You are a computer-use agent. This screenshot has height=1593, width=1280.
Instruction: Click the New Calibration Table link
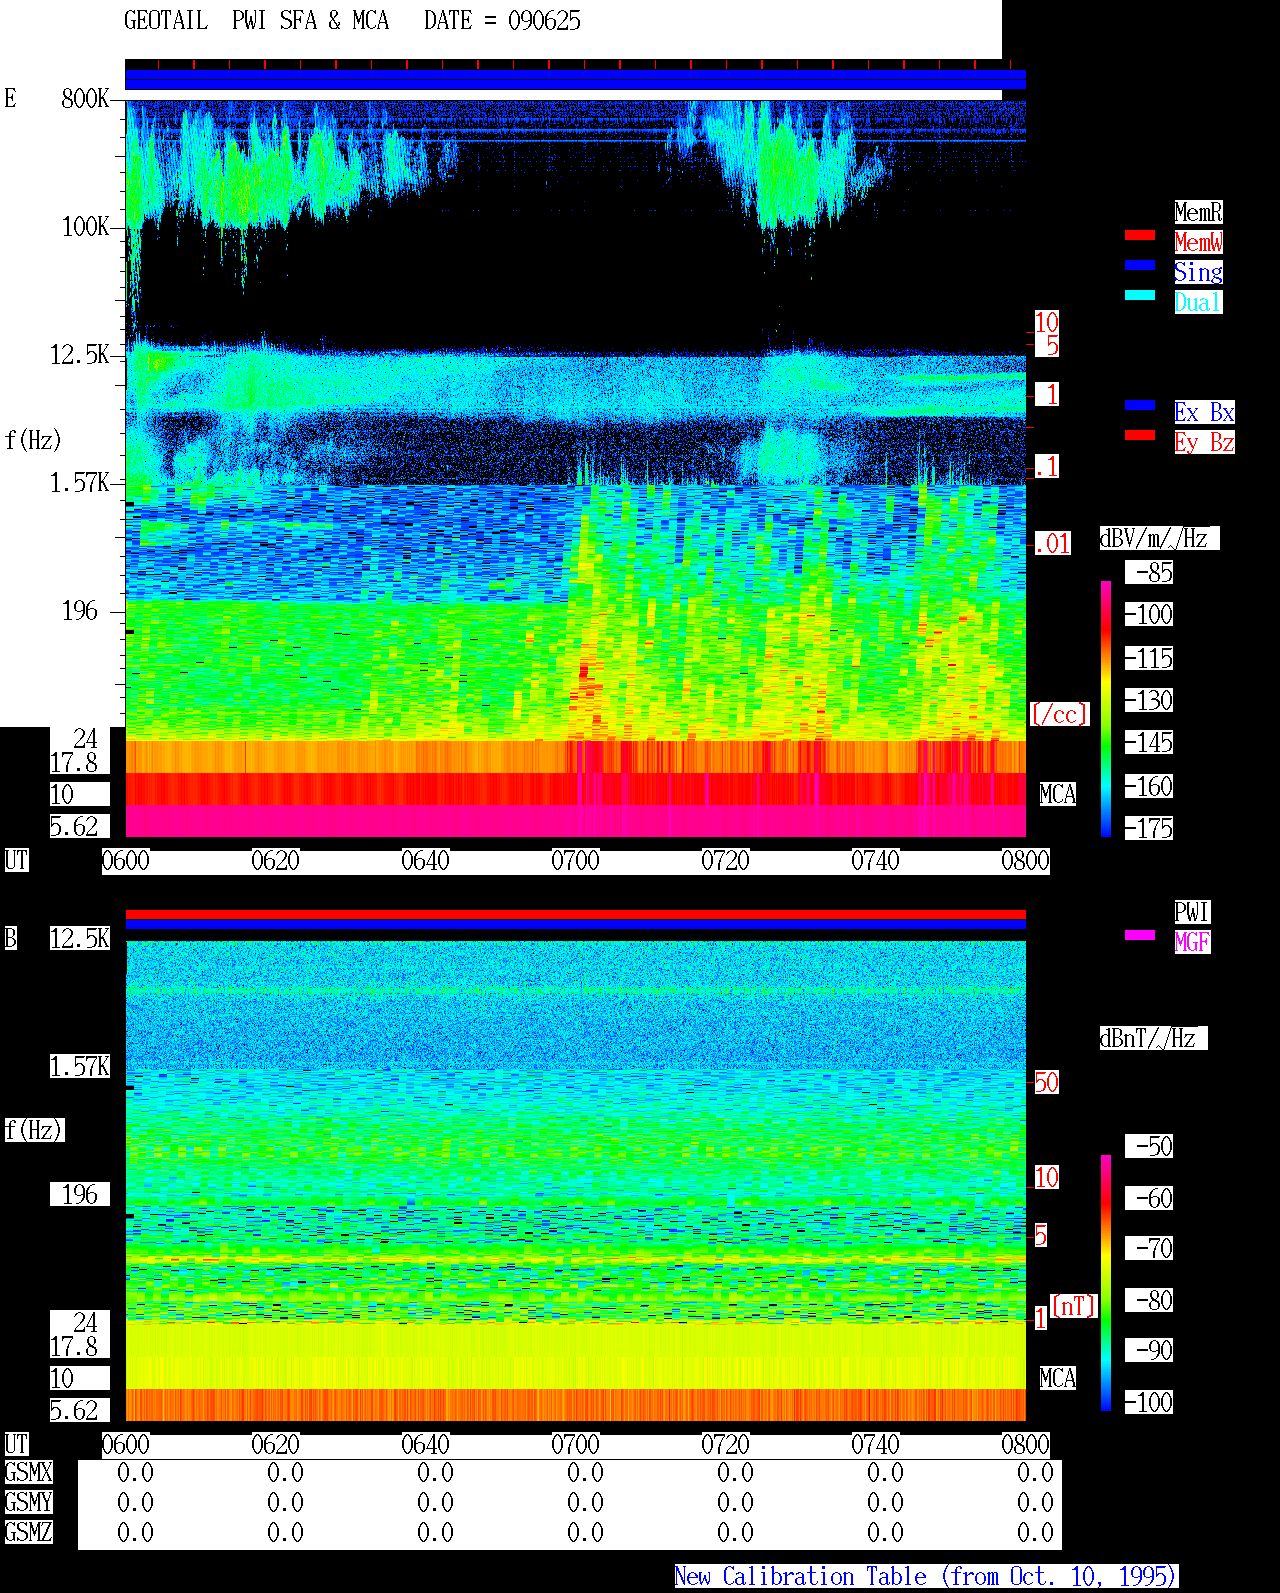[x=926, y=1576]
